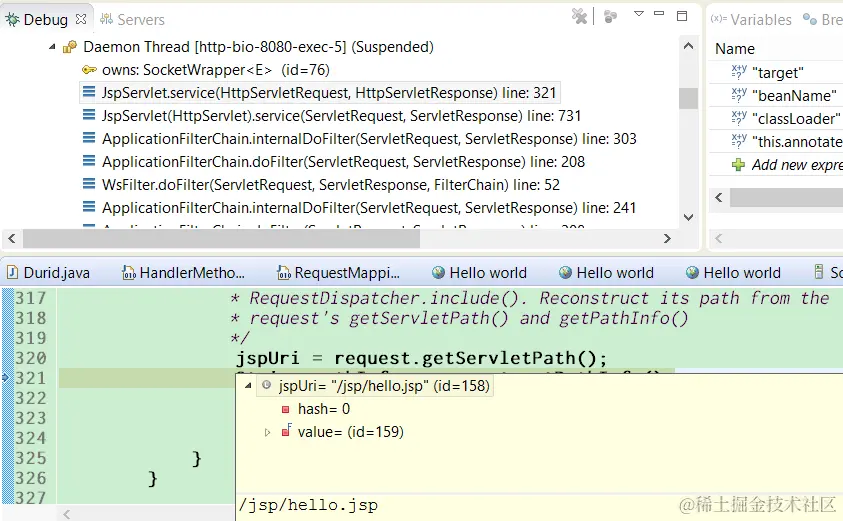
Task: Close the Debug view tab
Action: [81, 19]
